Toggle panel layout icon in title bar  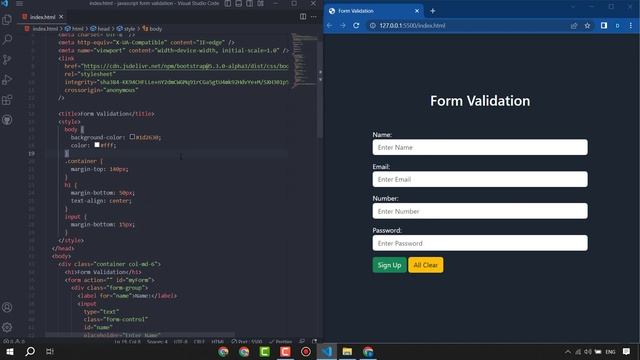(239, 3)
